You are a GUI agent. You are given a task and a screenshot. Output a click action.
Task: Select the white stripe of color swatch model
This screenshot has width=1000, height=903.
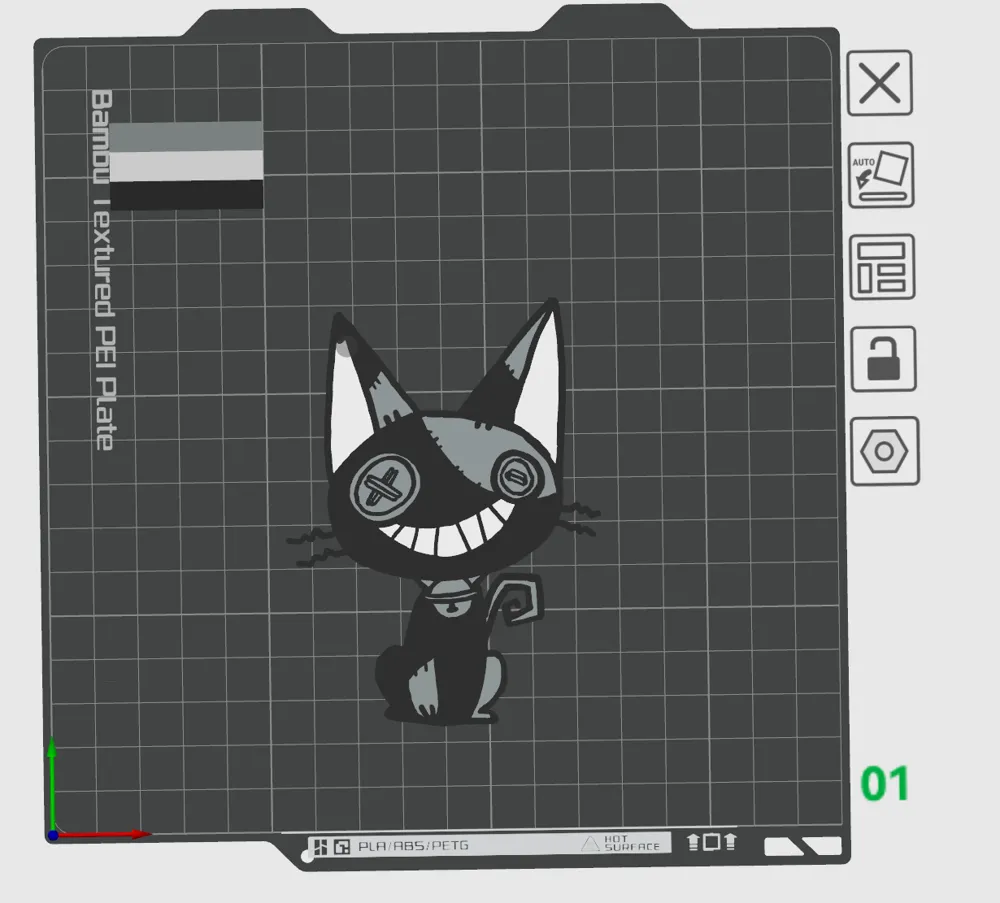tap(186, 166)
